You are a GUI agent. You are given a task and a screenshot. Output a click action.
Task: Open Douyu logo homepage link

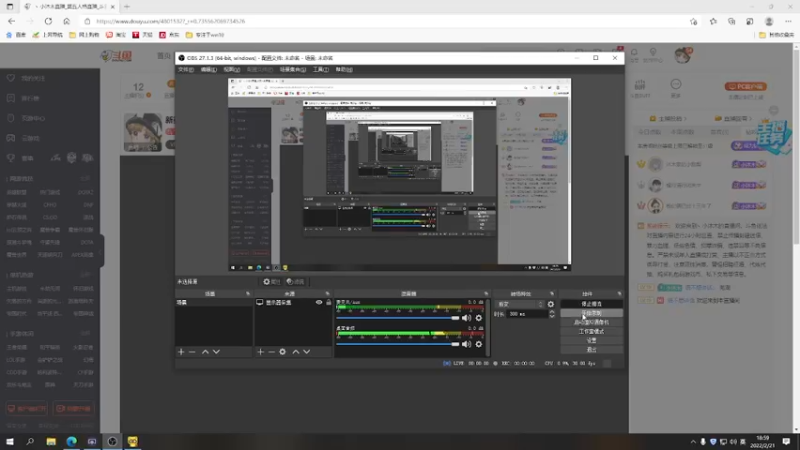[117, 56]
